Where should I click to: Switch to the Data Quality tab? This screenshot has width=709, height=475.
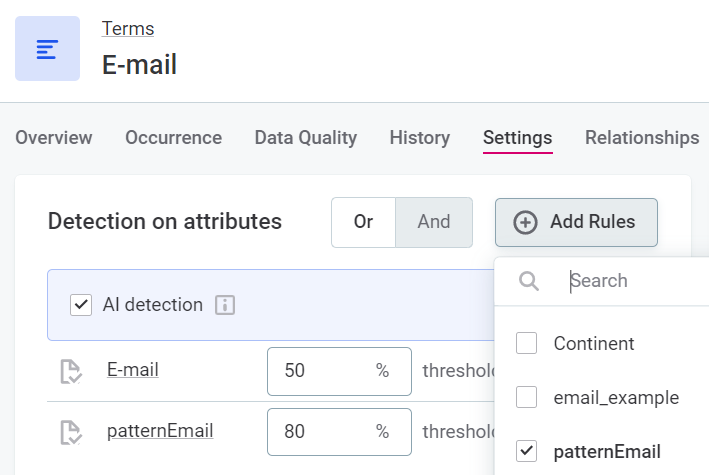[x=305, y=138]
